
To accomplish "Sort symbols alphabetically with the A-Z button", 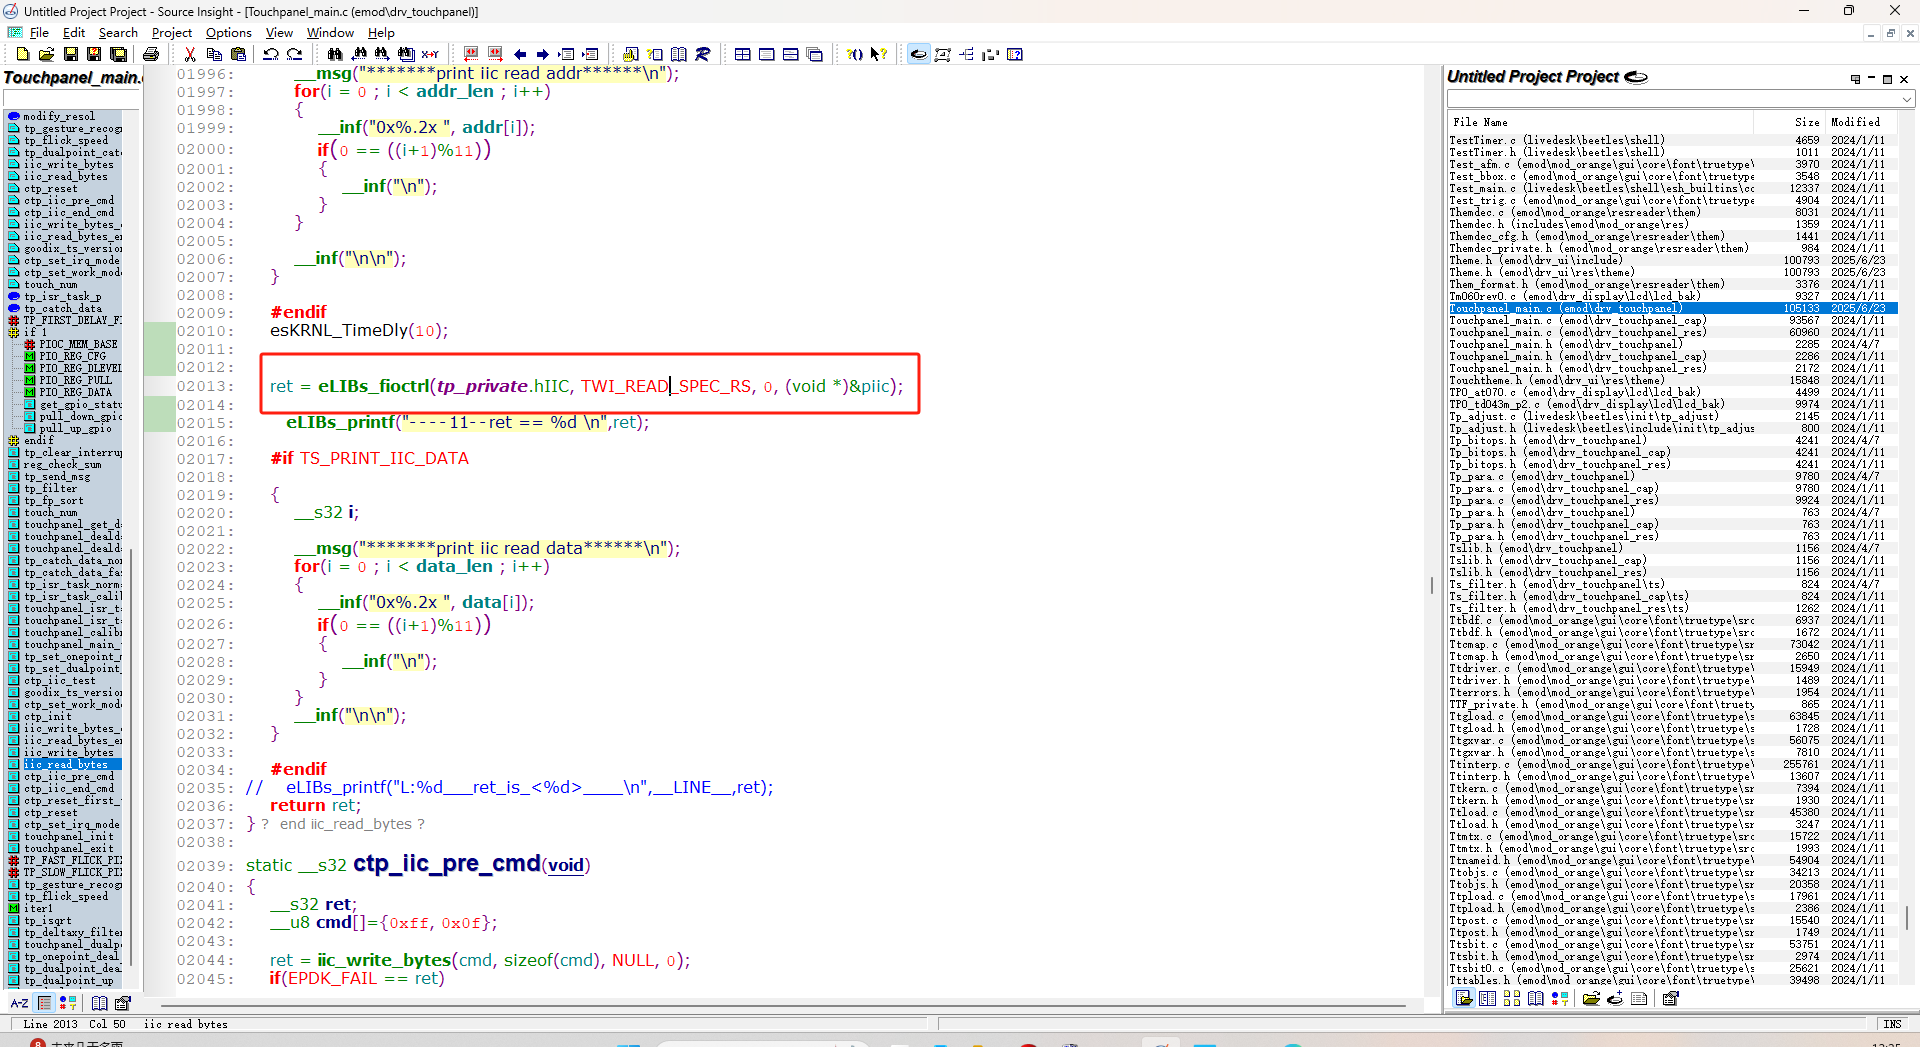I will (19, 1003).
